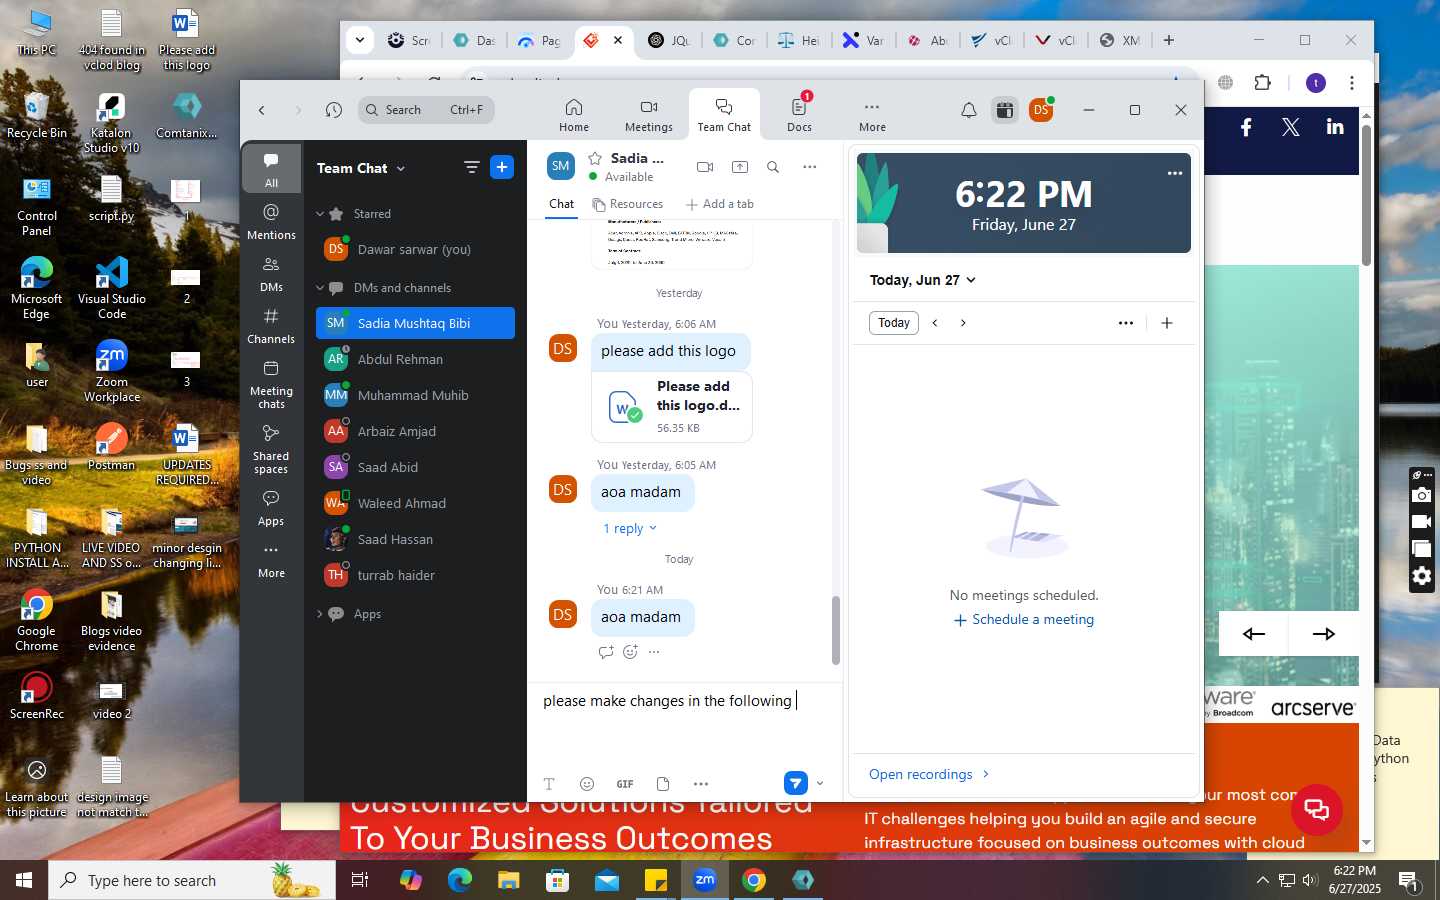Screen dimensions: 1440x900
Task: Open Meeting chats in the sidebar
Action: [271, 384]
